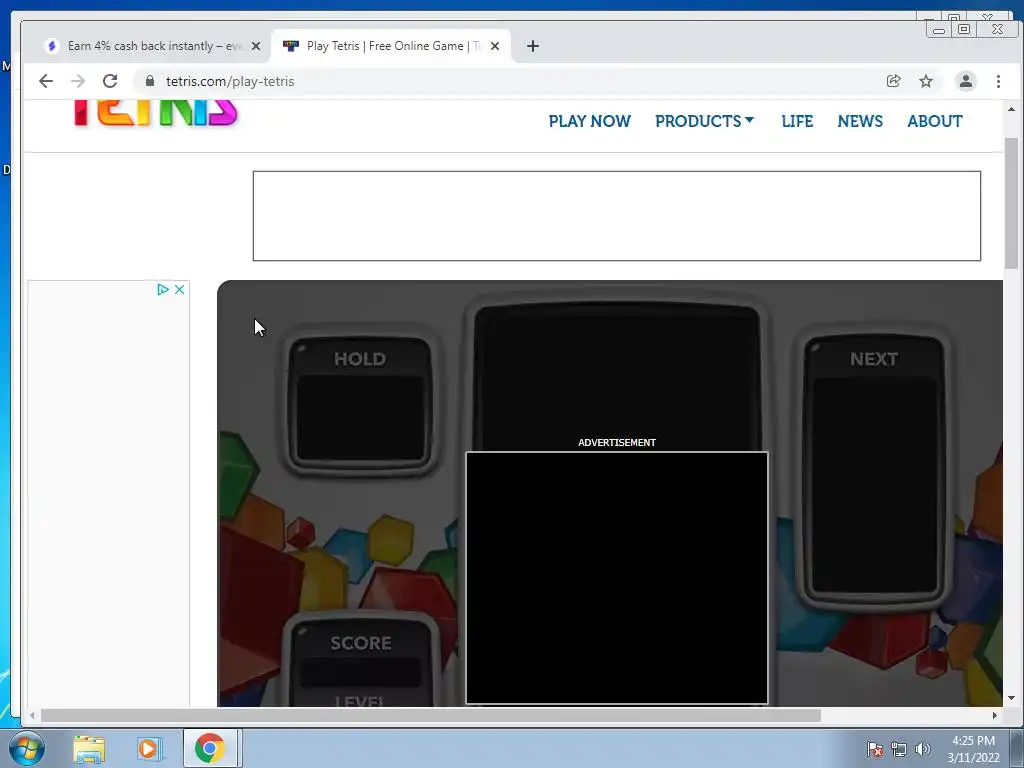Bookmark this page with the star icon

[926, 81]
